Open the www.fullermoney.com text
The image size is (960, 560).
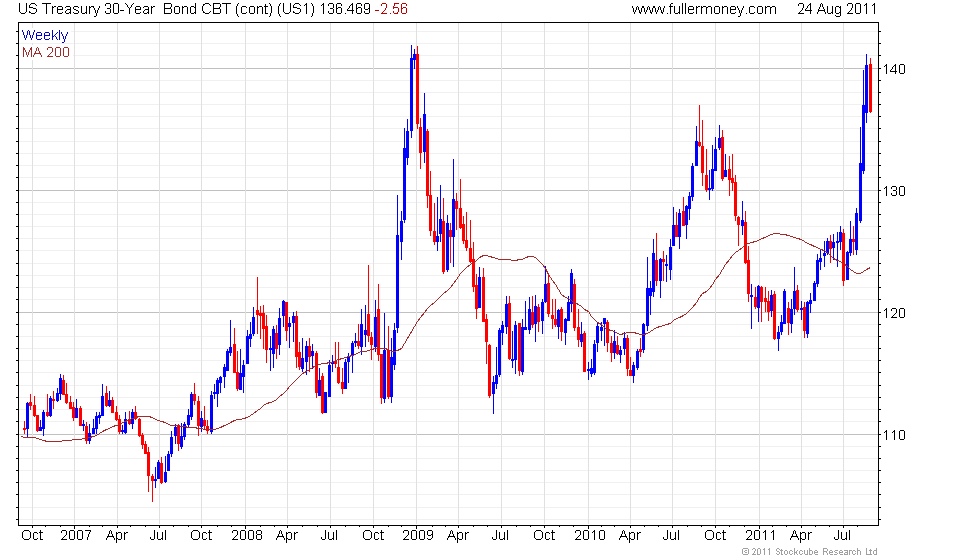(703, 9)
